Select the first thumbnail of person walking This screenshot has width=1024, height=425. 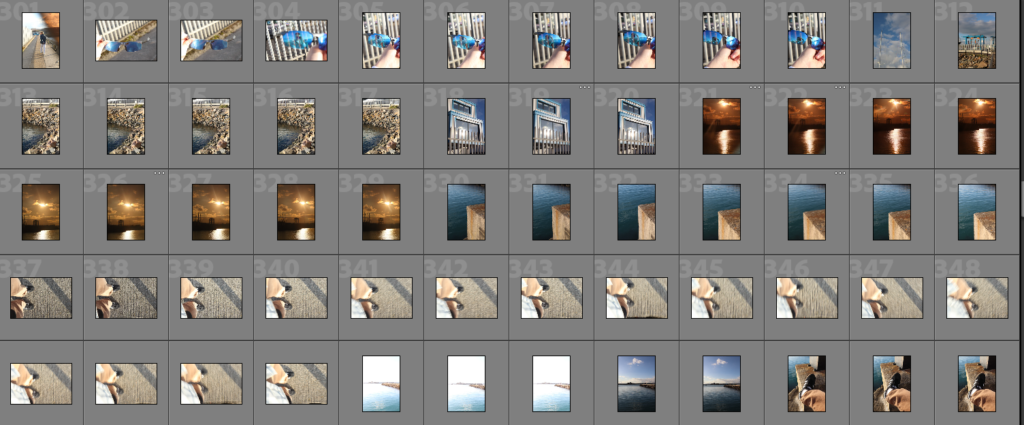click(40, 40)
